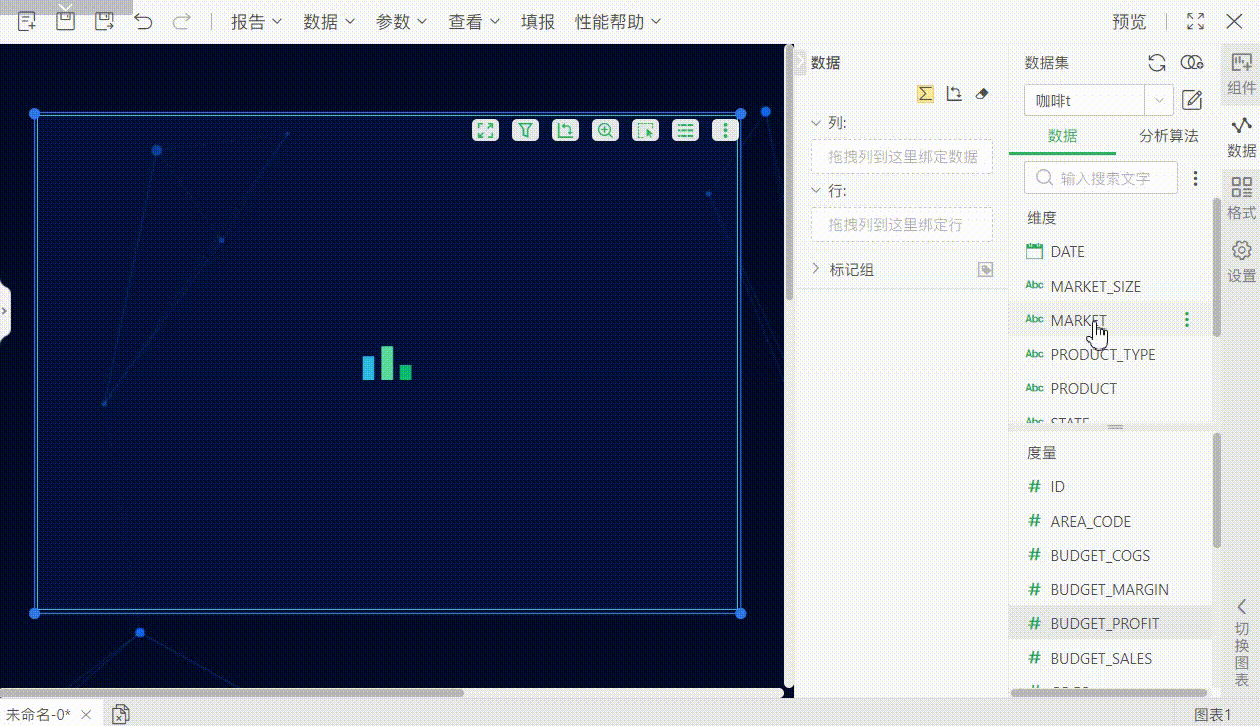This screenshot has height=726, width=1260.
Task: Click the 填报 menu item
Action: click(x=538, y=21)
